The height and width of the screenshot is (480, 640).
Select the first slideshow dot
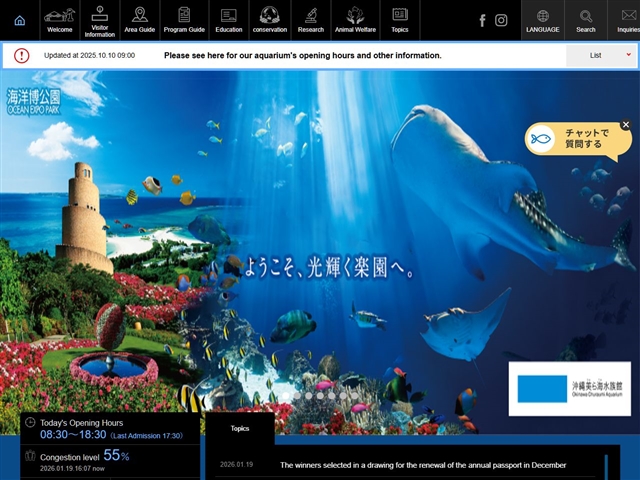(286, 396)
